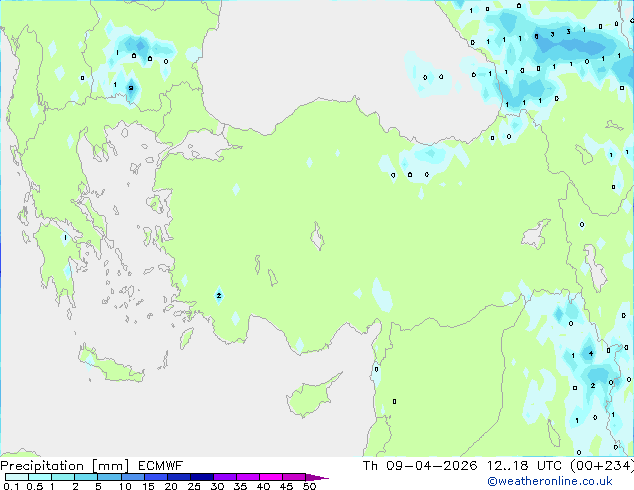Choose the 2–5 mm legend color segment
This screenshot has width=634, height=490.
[x=86, y=477]
